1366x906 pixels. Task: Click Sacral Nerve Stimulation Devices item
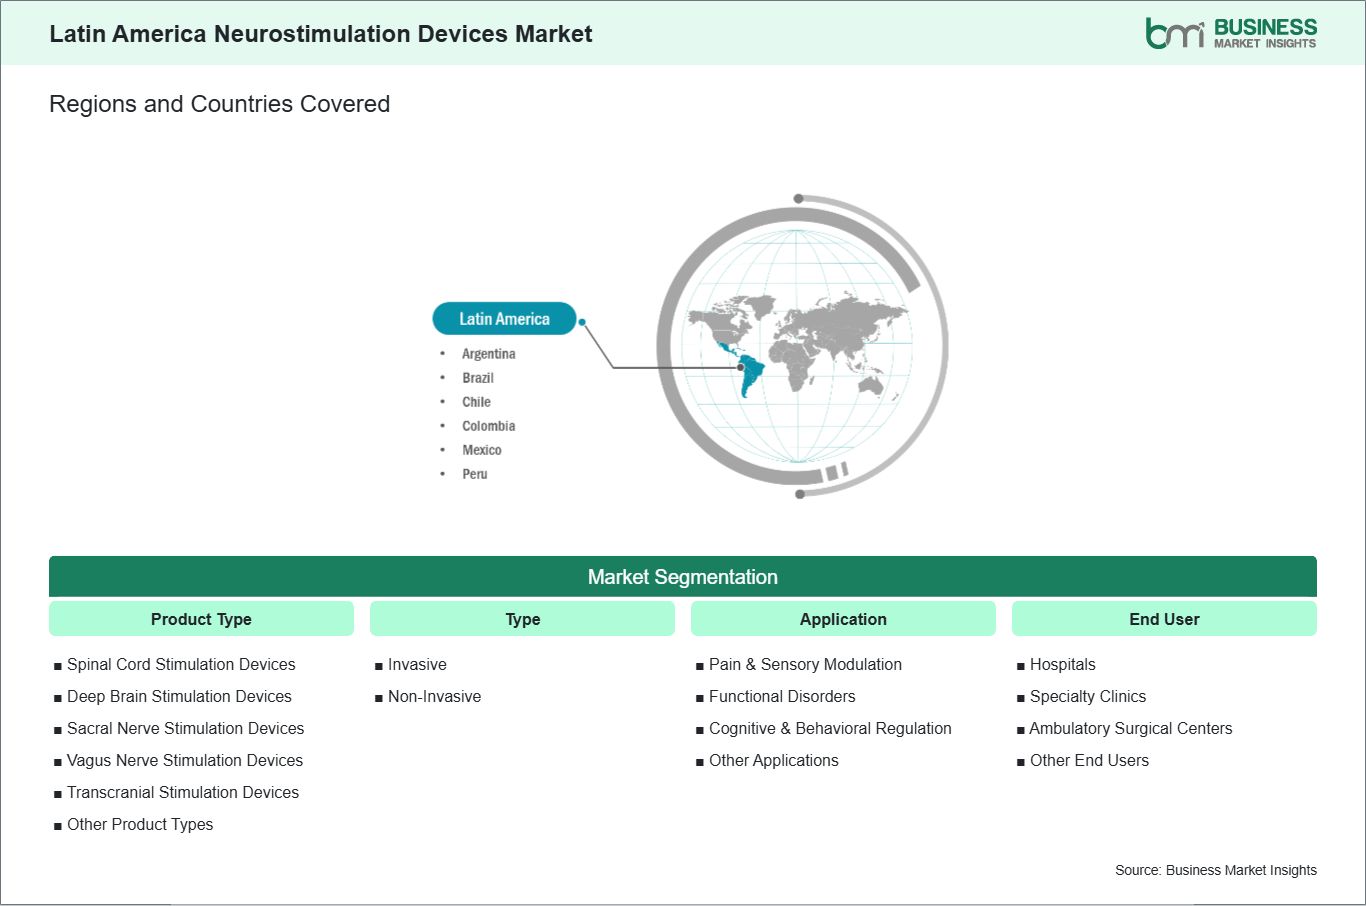click(185, 728)
